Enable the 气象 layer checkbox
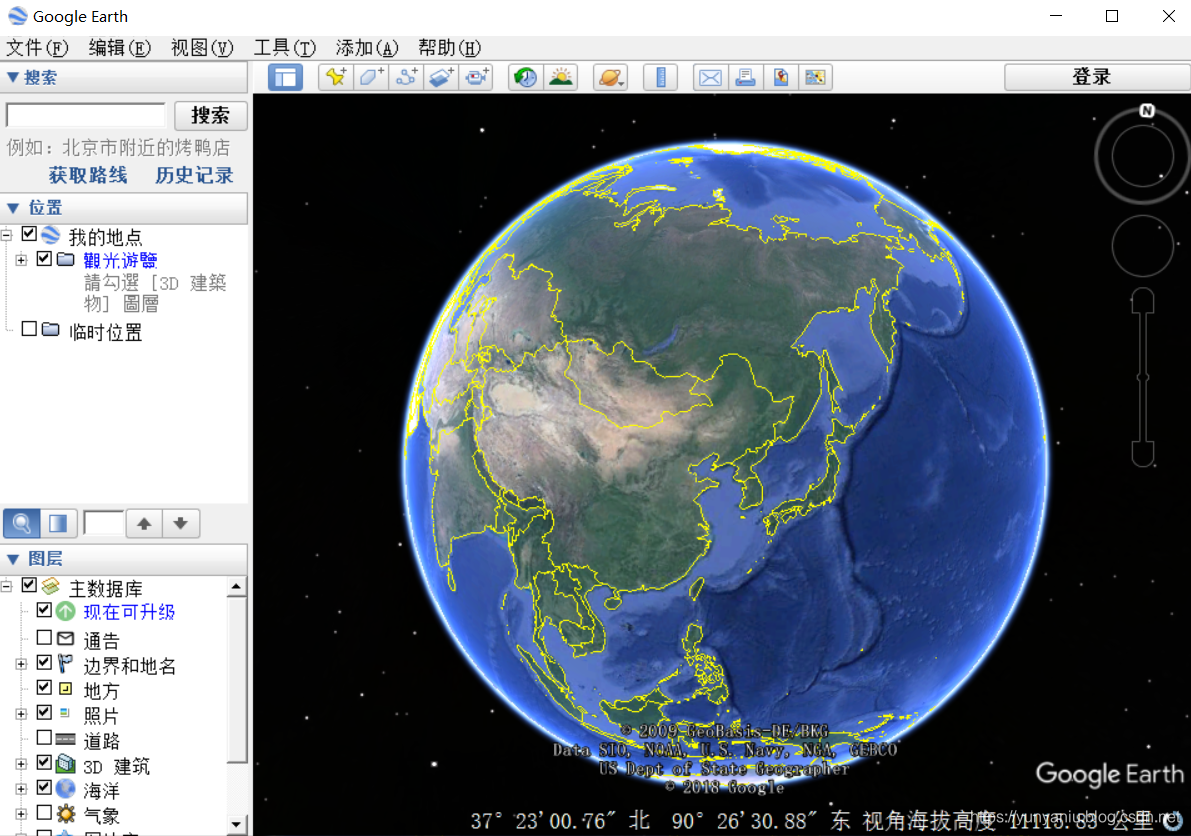 tap(44, 812)
